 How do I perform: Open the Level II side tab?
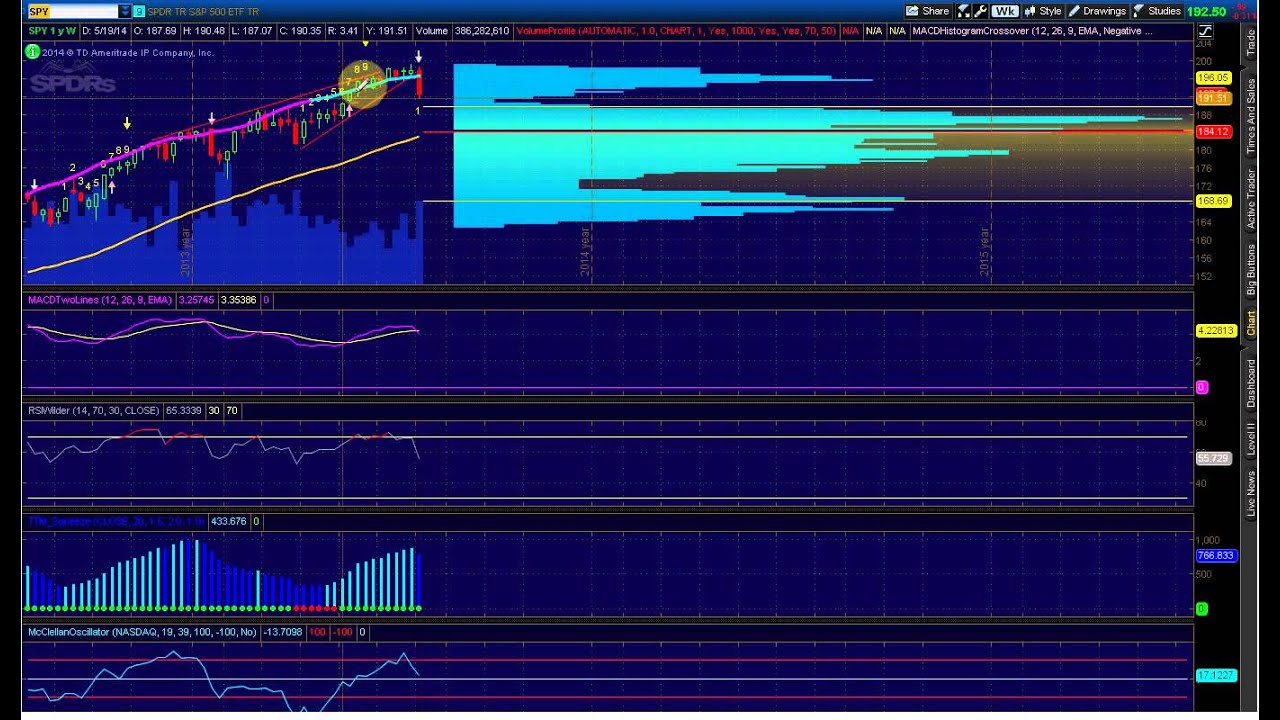[x=1251, y=439]
